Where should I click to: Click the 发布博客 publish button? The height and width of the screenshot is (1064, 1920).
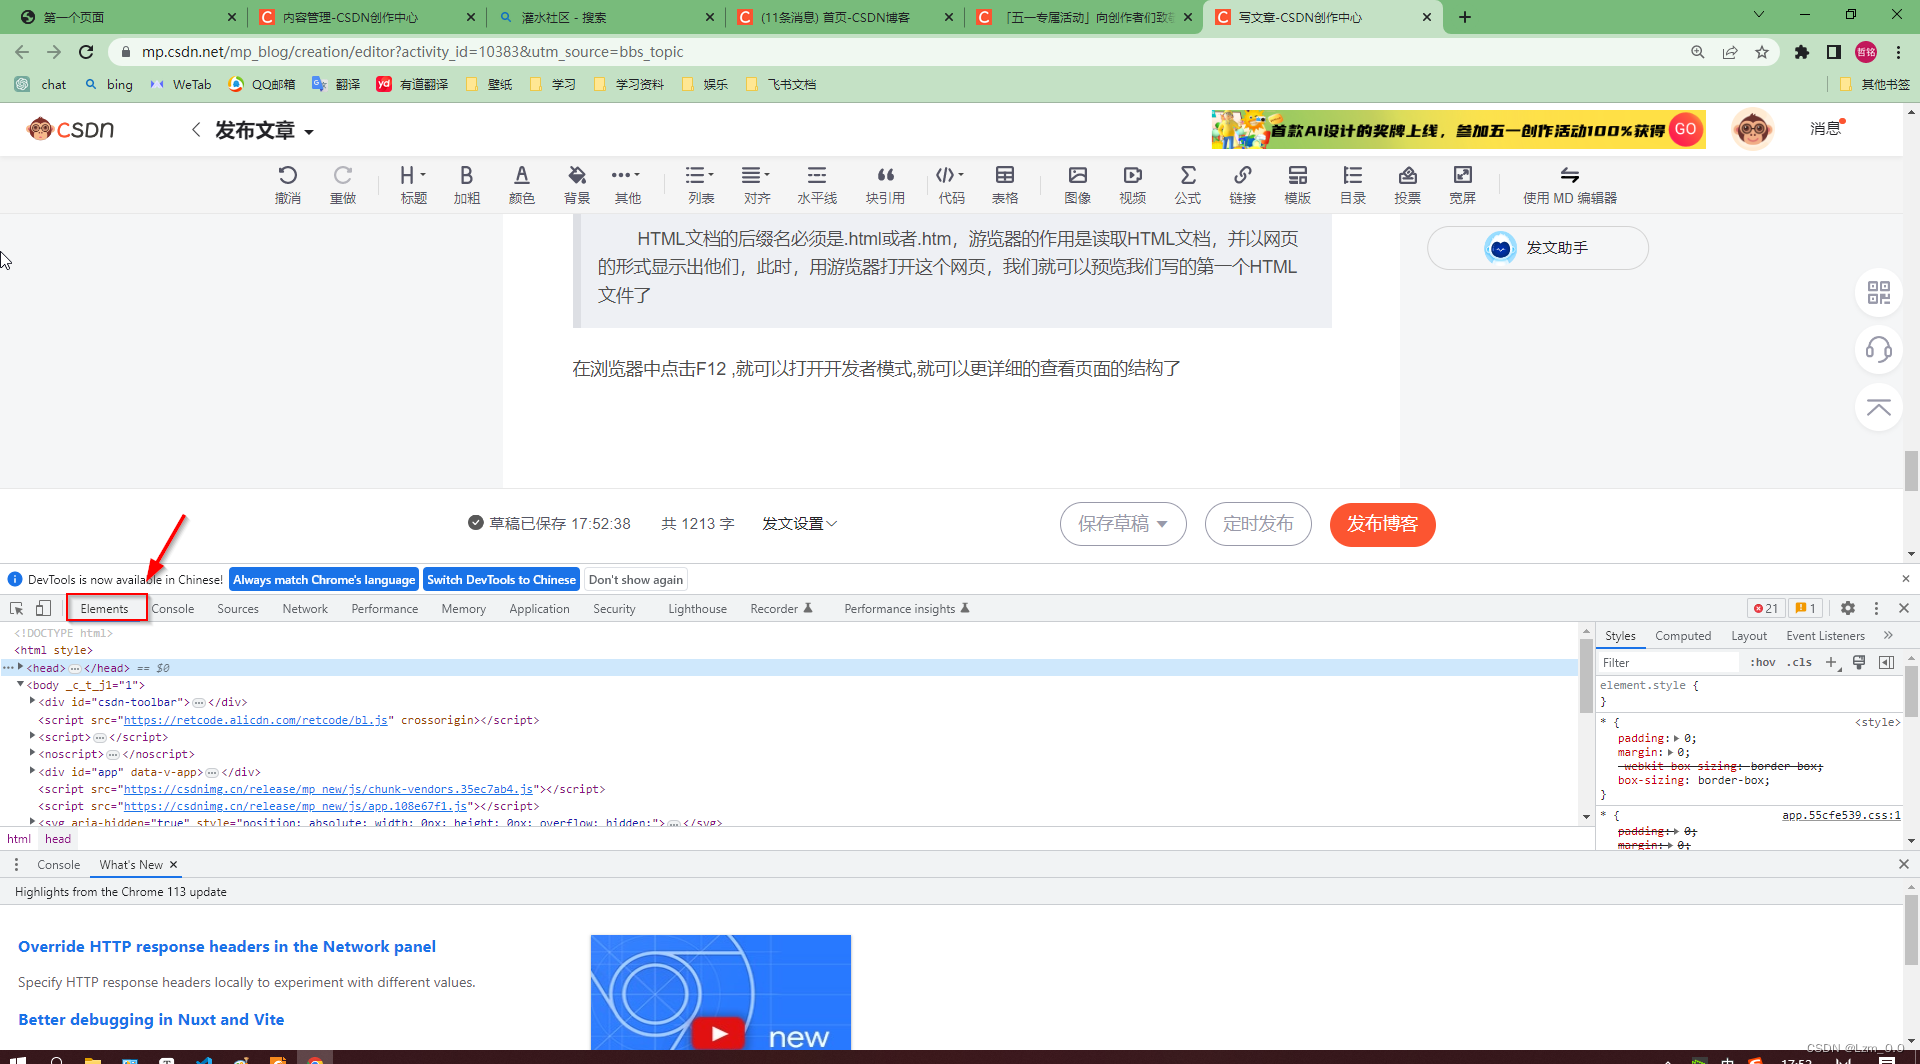1382,524
